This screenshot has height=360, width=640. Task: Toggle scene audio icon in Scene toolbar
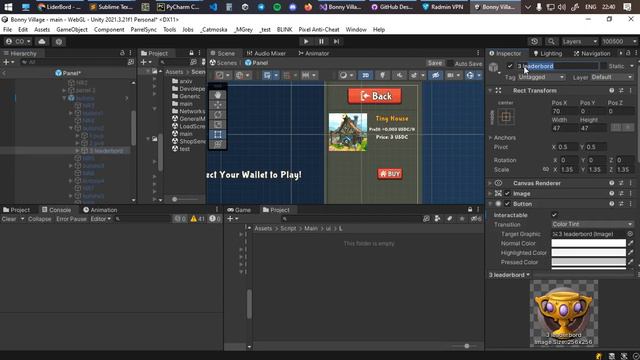pyautogui.click(x=399, y=75)
